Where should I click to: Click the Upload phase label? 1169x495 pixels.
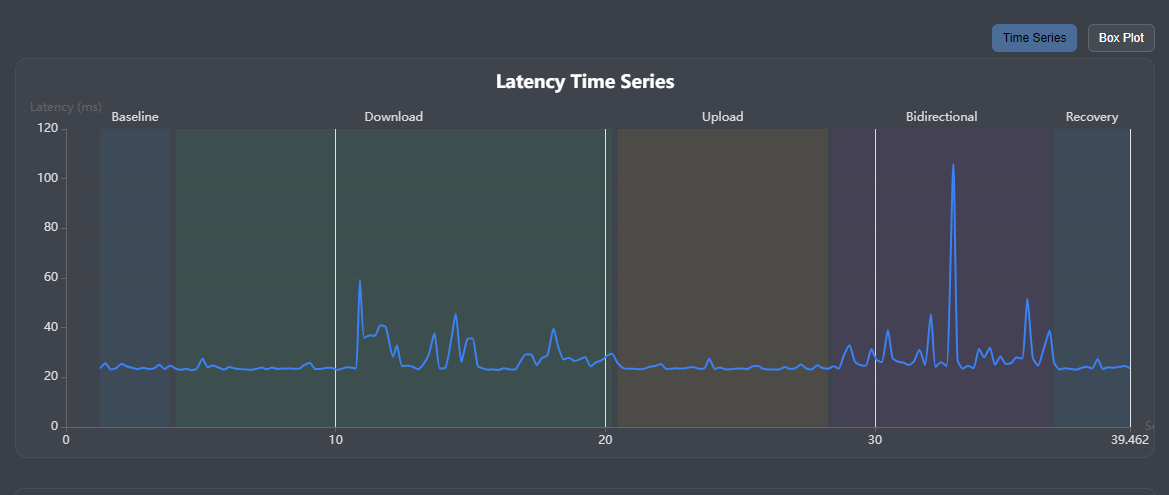coord(722,116)
